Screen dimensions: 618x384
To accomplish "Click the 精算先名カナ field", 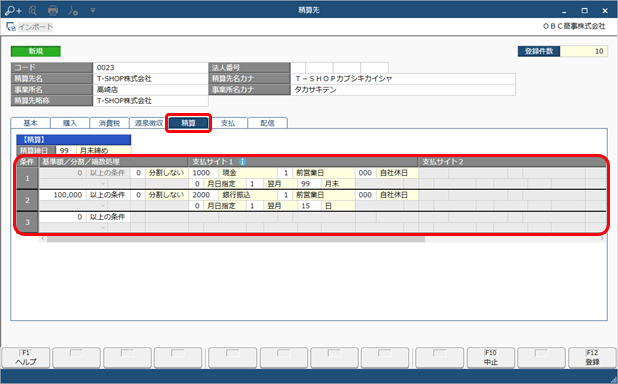I will [x=403, y=78].
